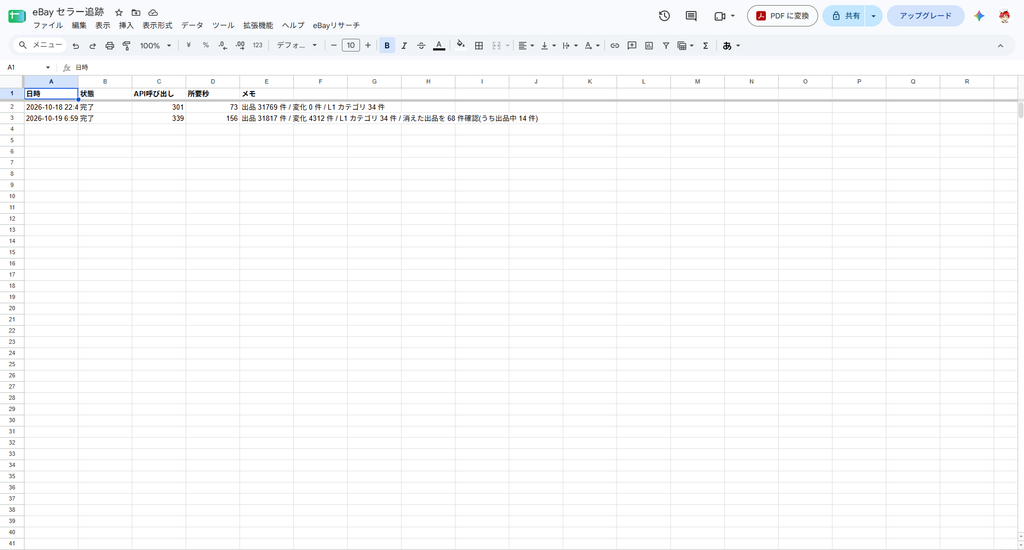Click the PDF に変換 button
The width and height of the screenshot is (1024, 550).
click(x=782, y=16)
